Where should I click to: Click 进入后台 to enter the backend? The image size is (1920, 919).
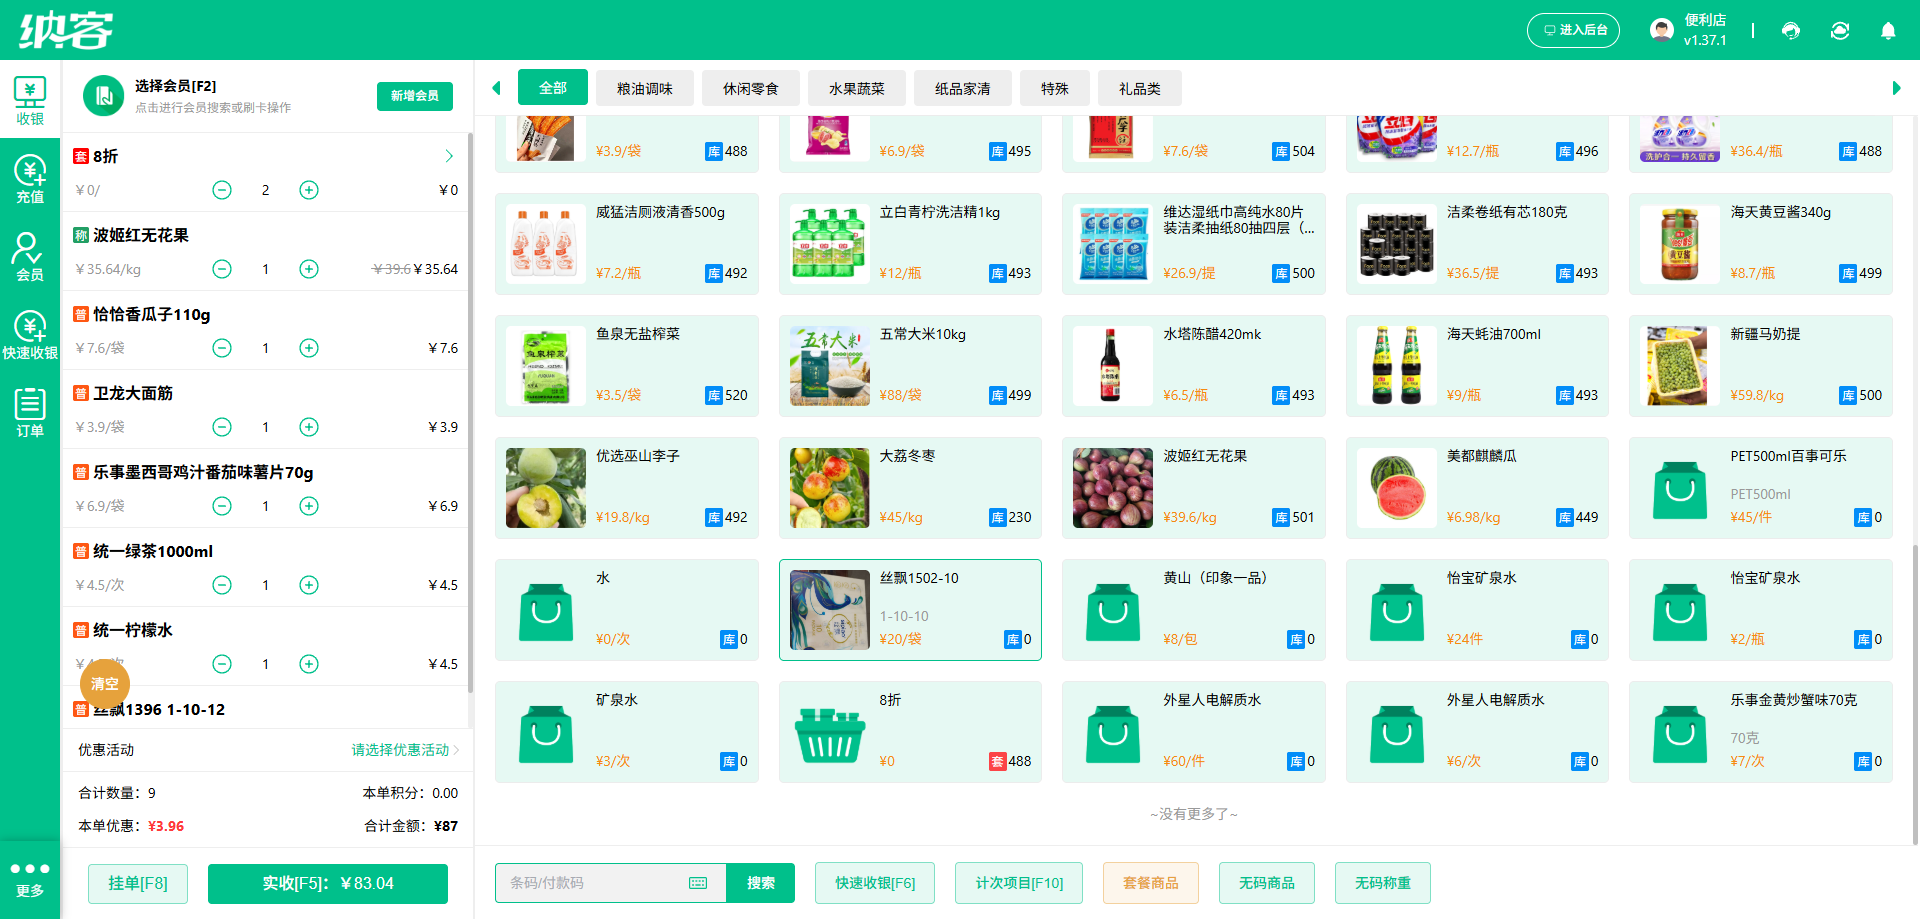[1573, 30]
